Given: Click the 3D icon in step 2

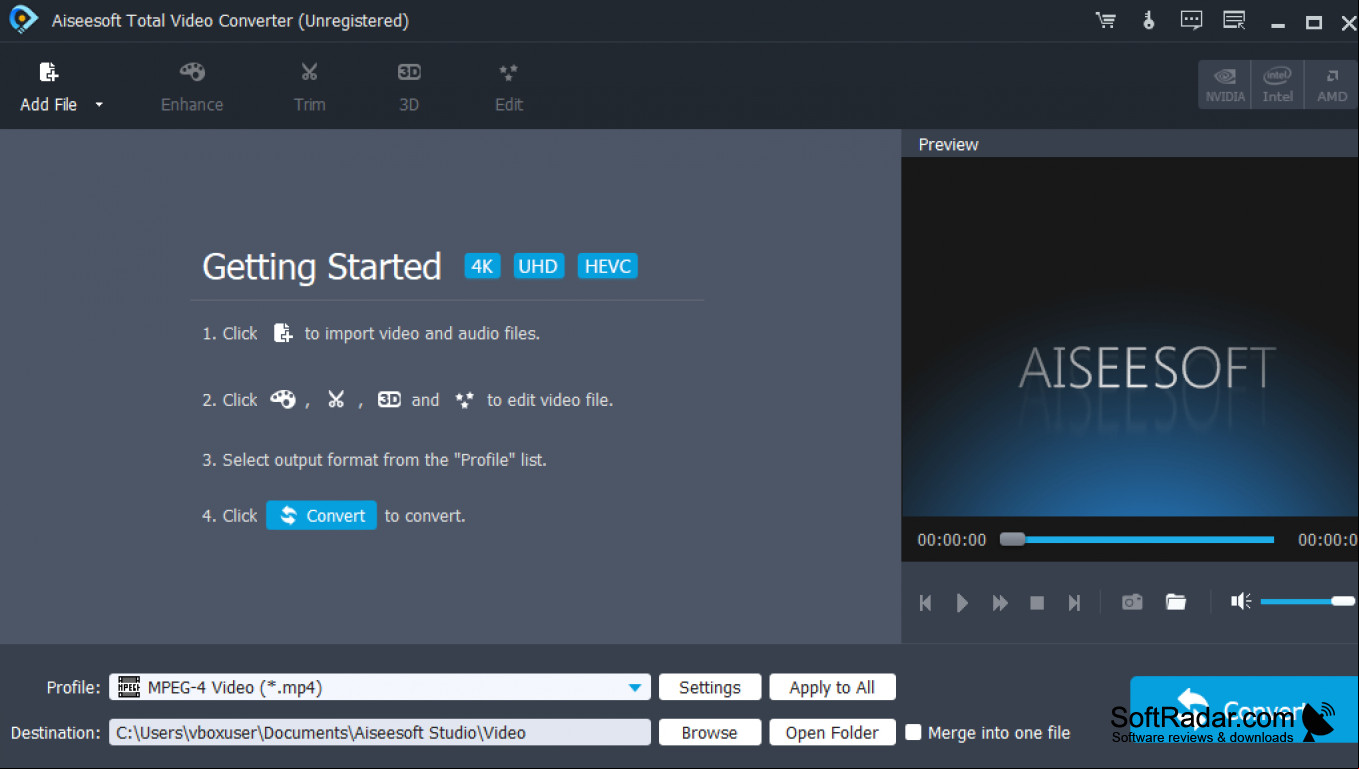Looking at the screenshot, I should 389,399.
